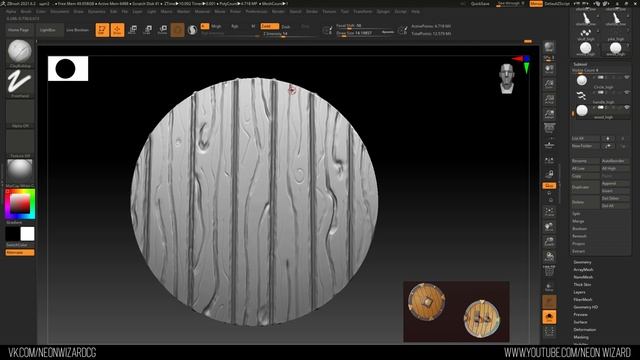The image size is (640, 360).
Task: Expand the FiberMesh section
Action: [x=583, y=300]
